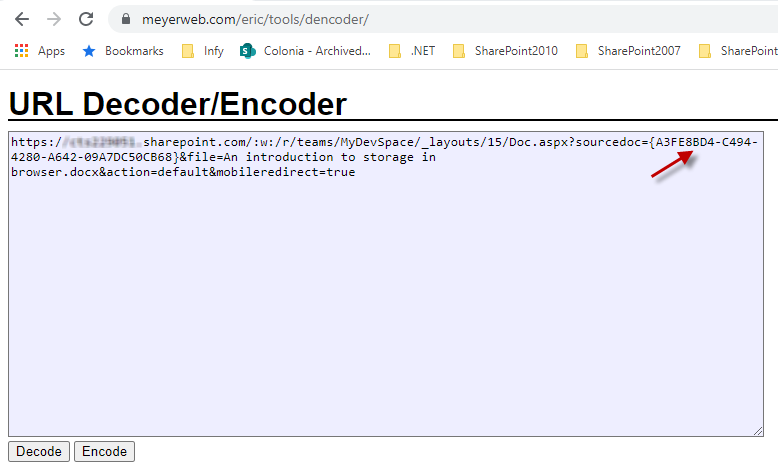Click the Decode button
Image resolution: width=778 pixels, height=465 pixels.
click(39, 451)
